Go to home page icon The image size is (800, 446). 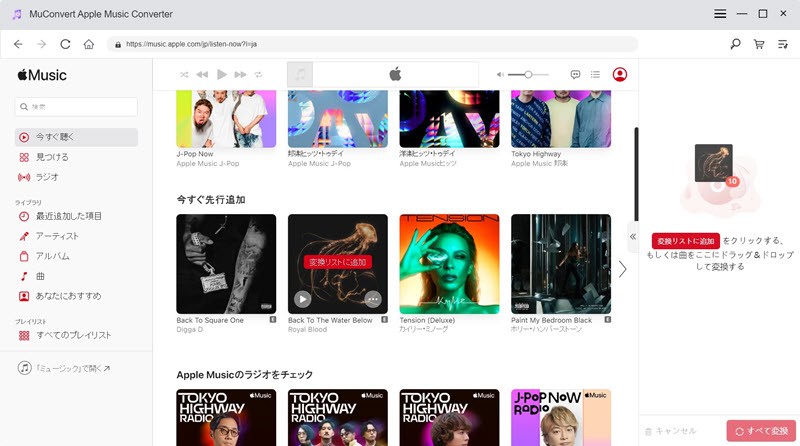pyautogui.click(x=89, y=44)
